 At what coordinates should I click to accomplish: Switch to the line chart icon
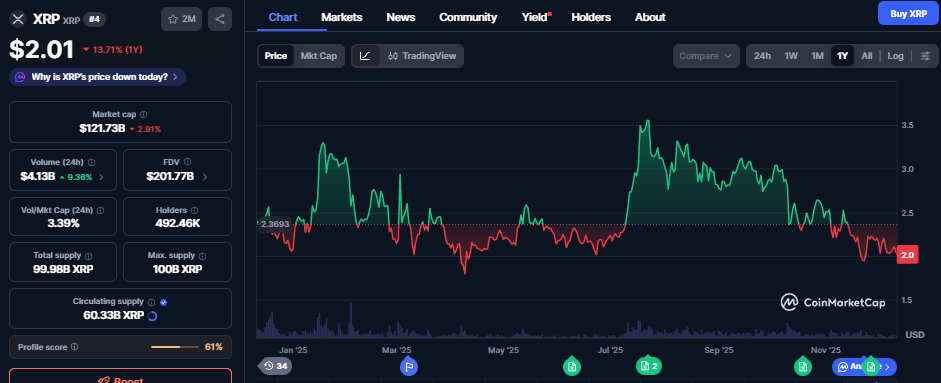365,56
